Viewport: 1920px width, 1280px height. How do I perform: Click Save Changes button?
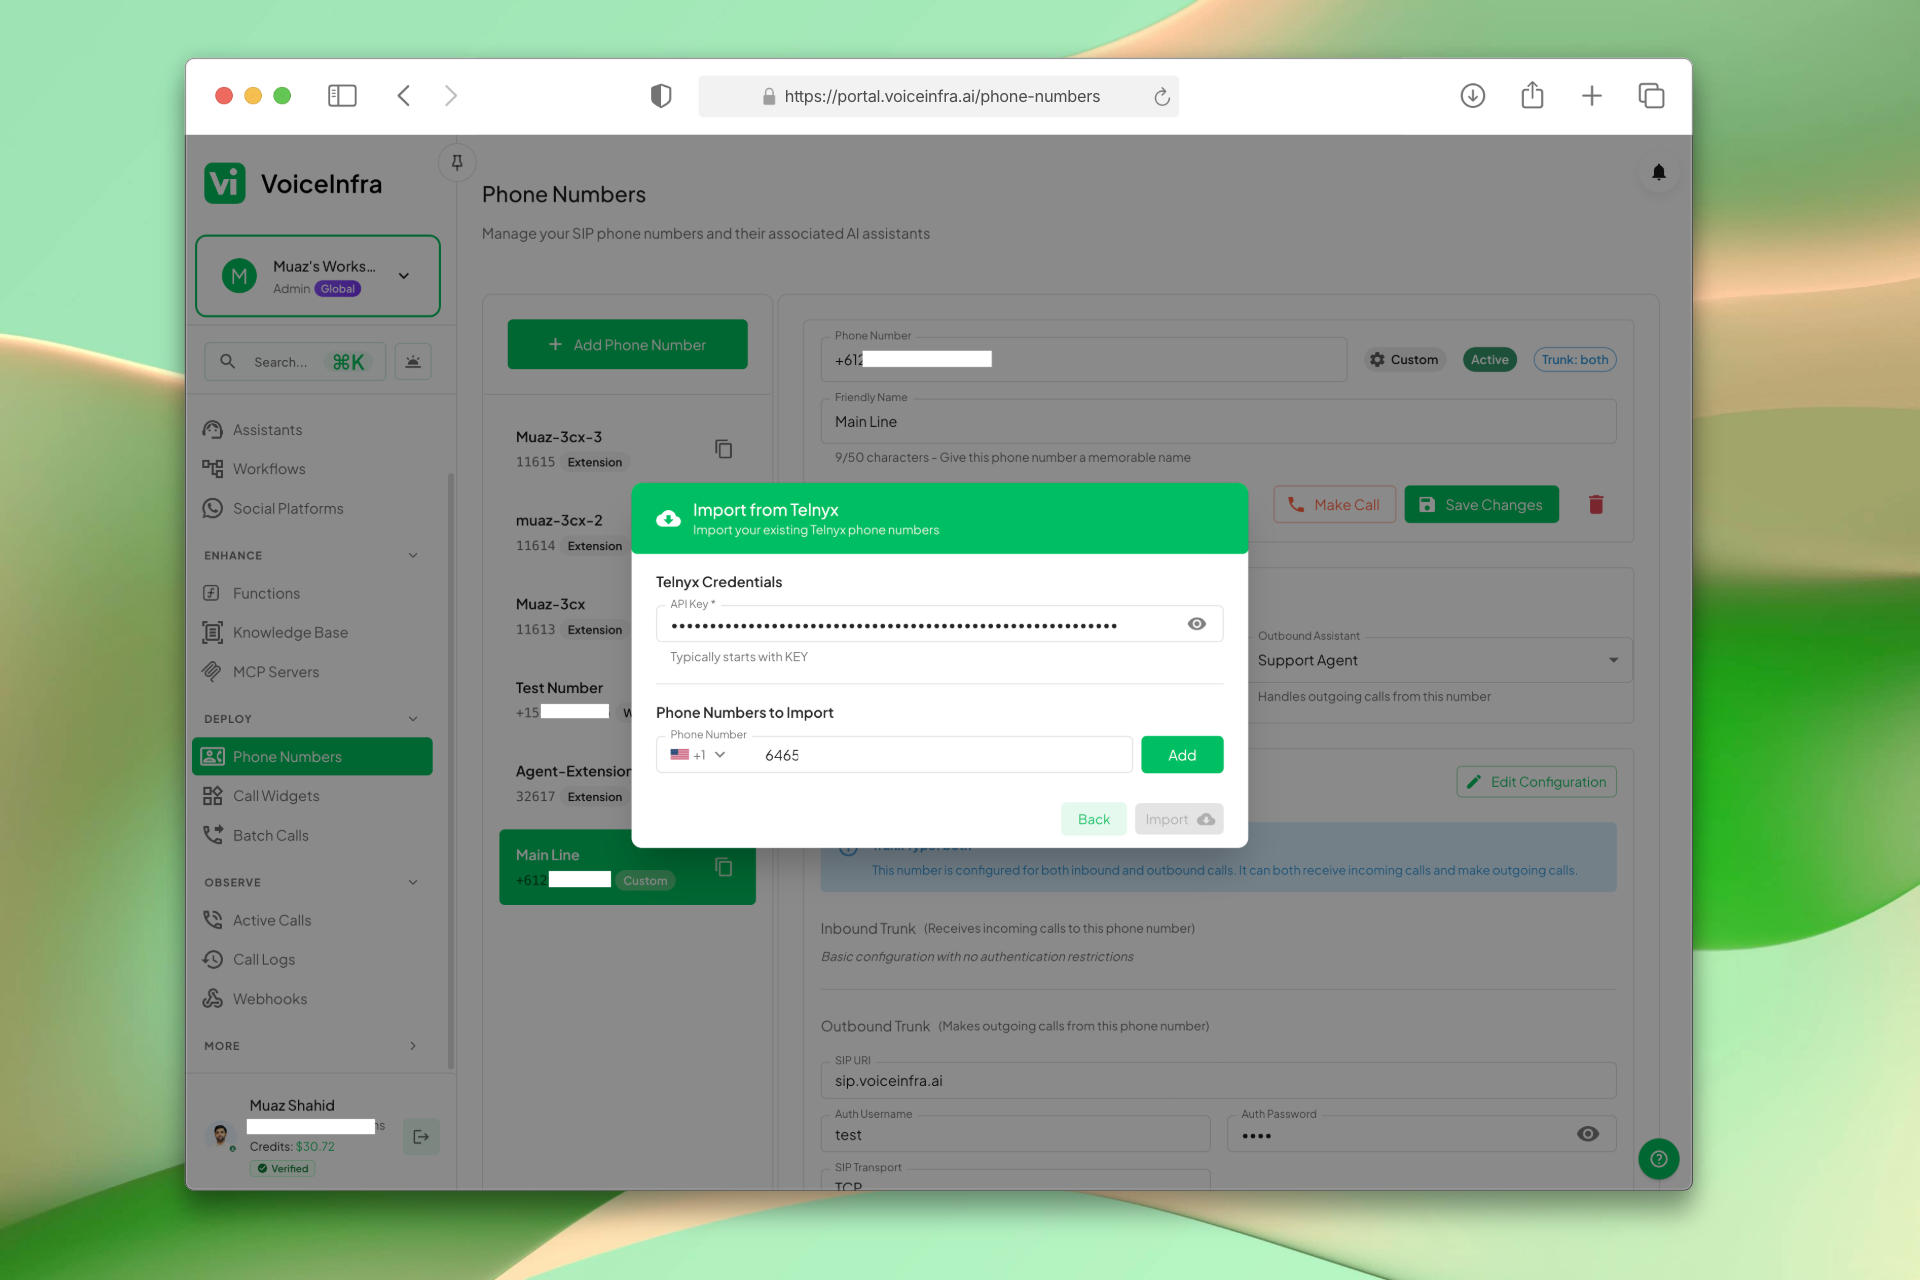(x=1481, y=505)
